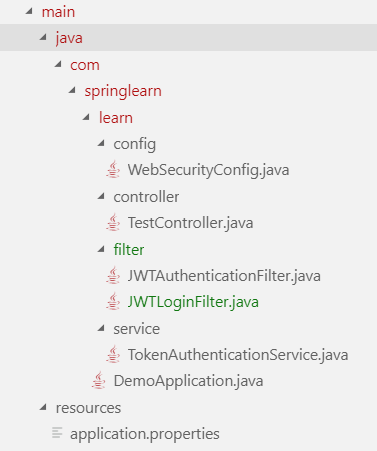Image resolution: width=377 pixels, height=451 pixels.
Task: Select the com folder label
Action: click(85, 65)
